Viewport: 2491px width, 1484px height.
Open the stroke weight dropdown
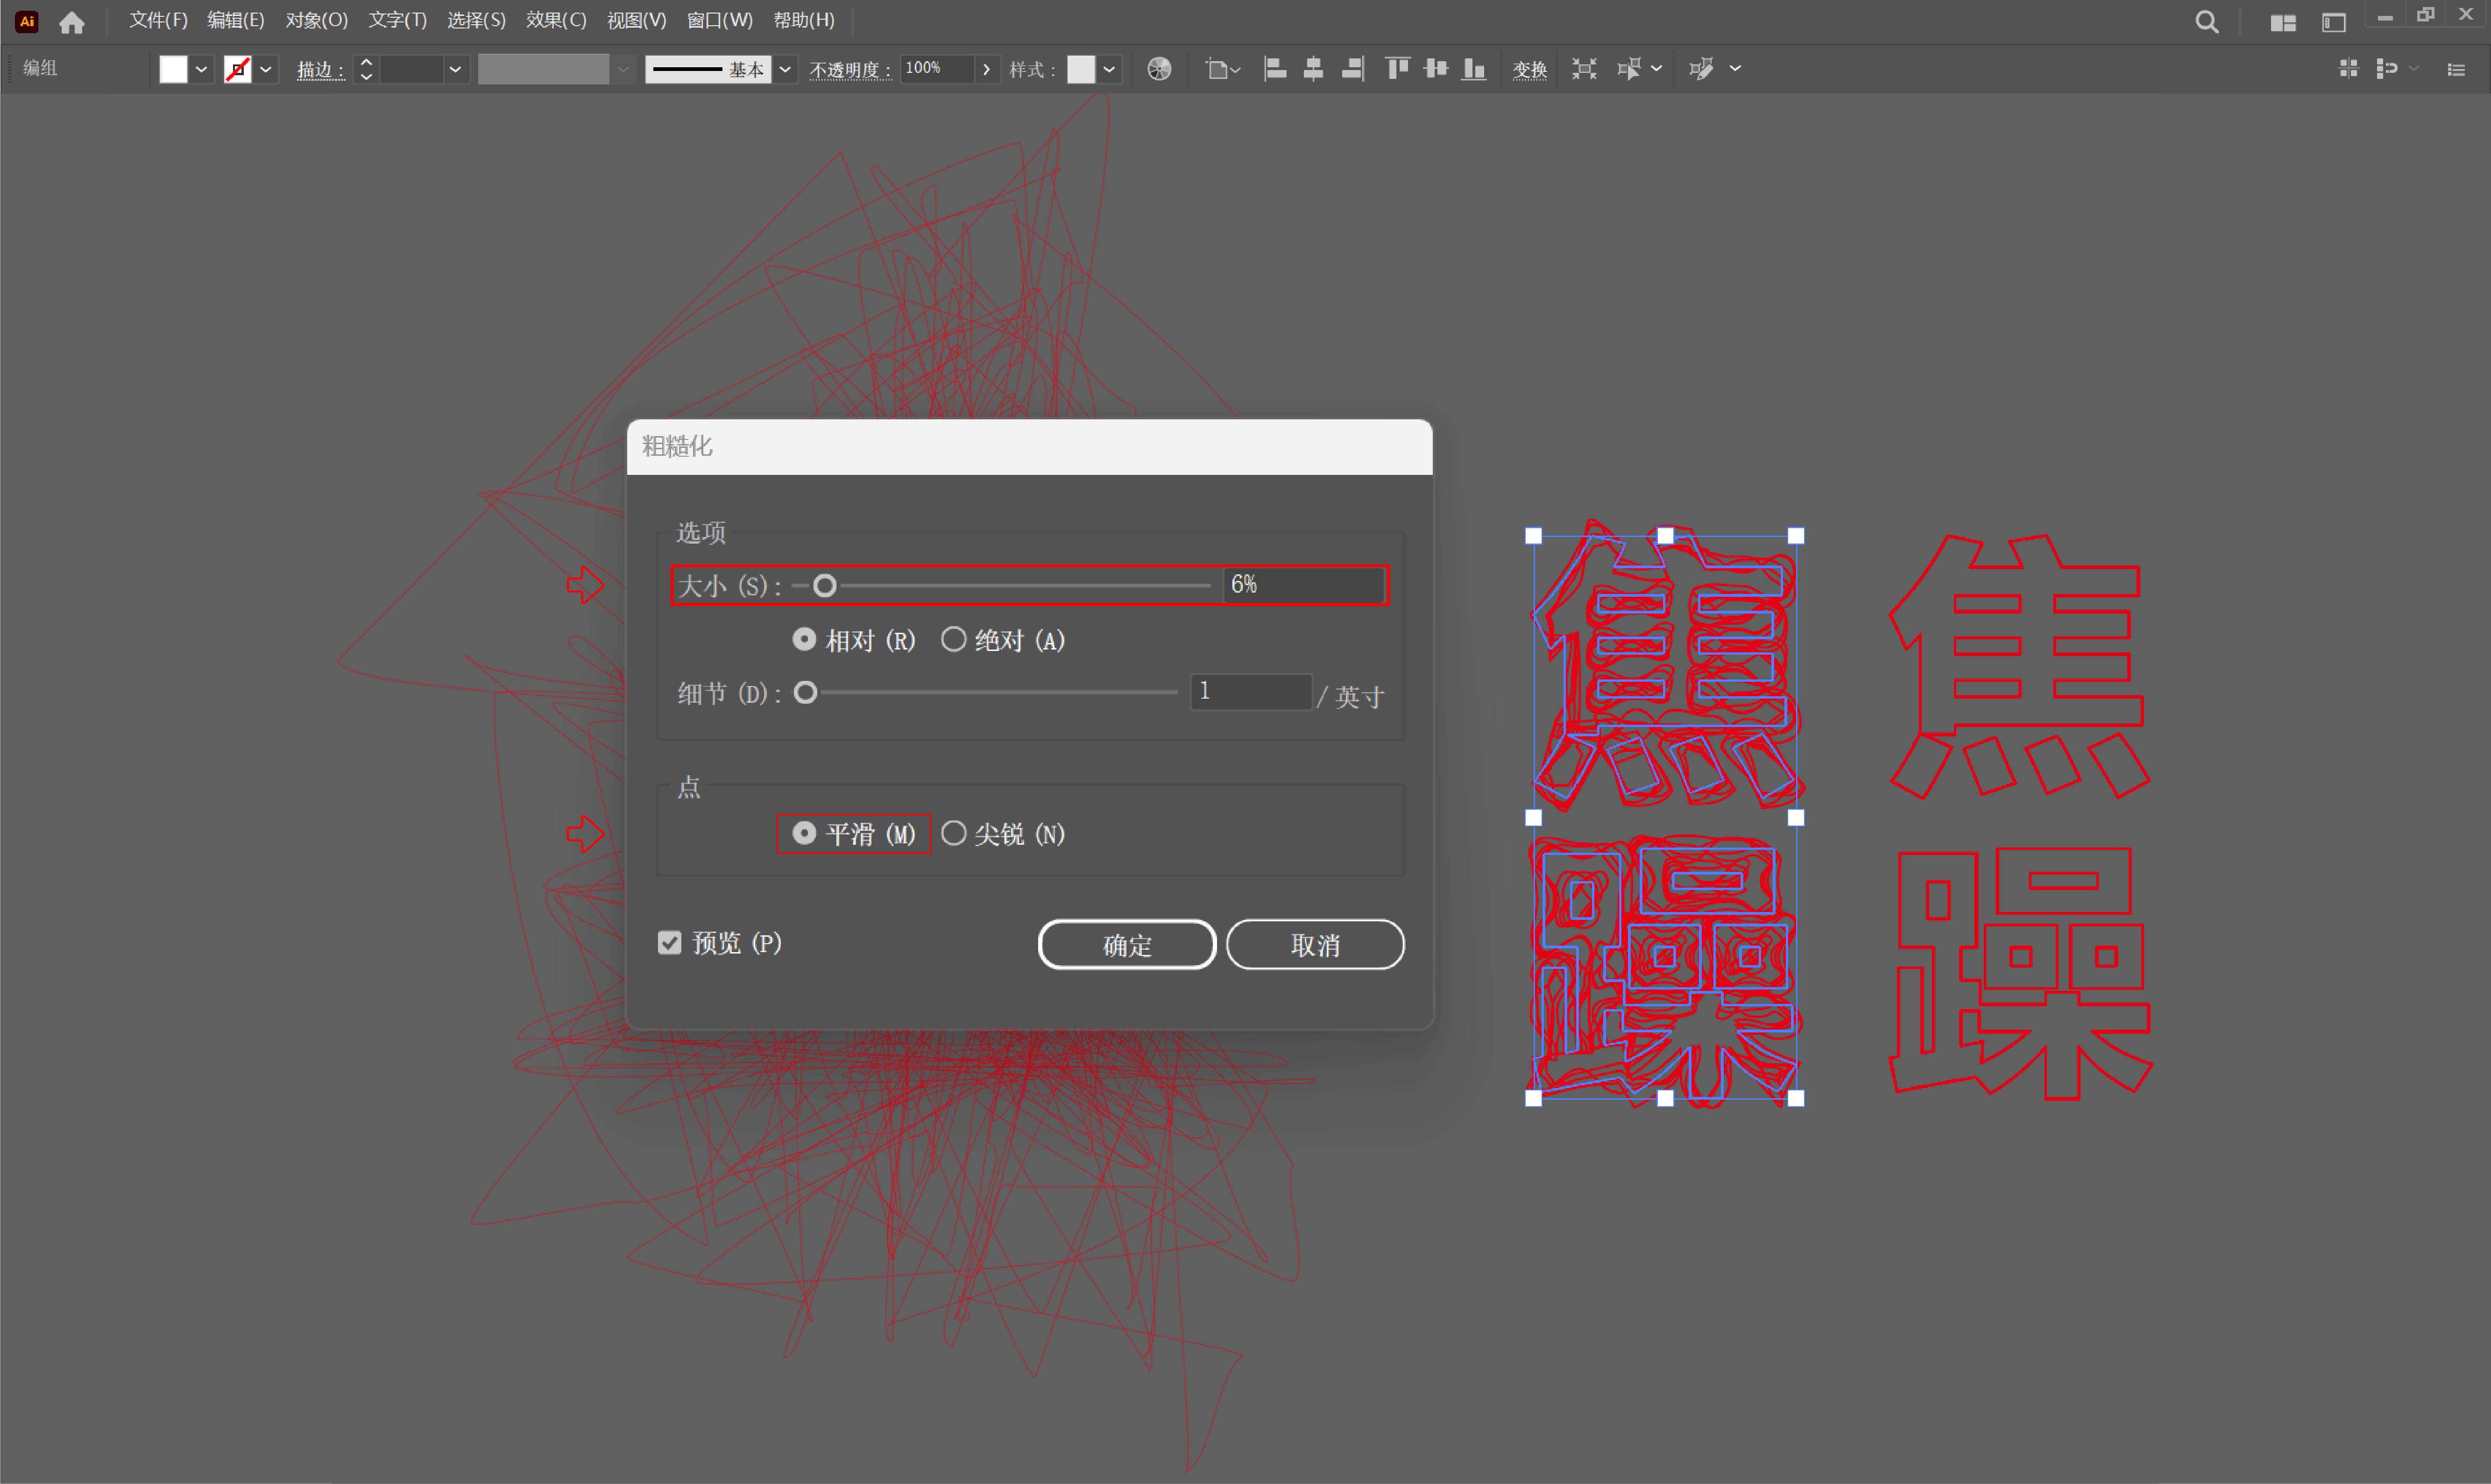[x=455, y=69]
